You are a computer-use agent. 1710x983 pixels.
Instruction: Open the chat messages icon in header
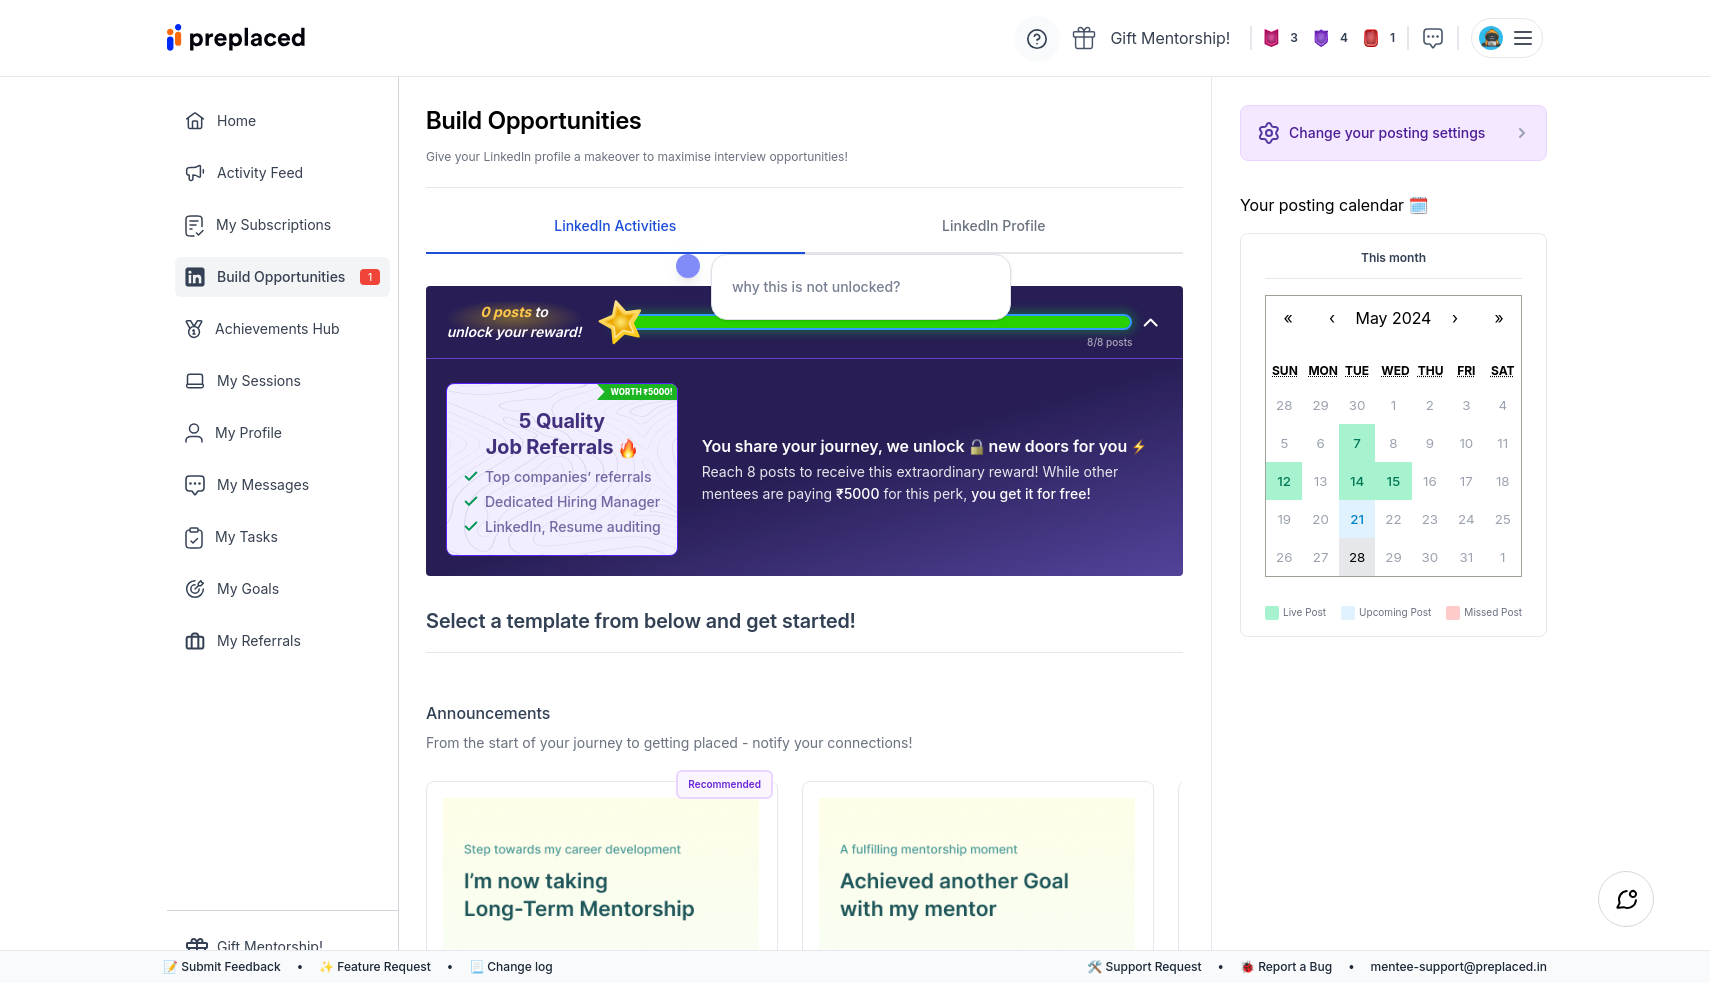point(1433,38)
